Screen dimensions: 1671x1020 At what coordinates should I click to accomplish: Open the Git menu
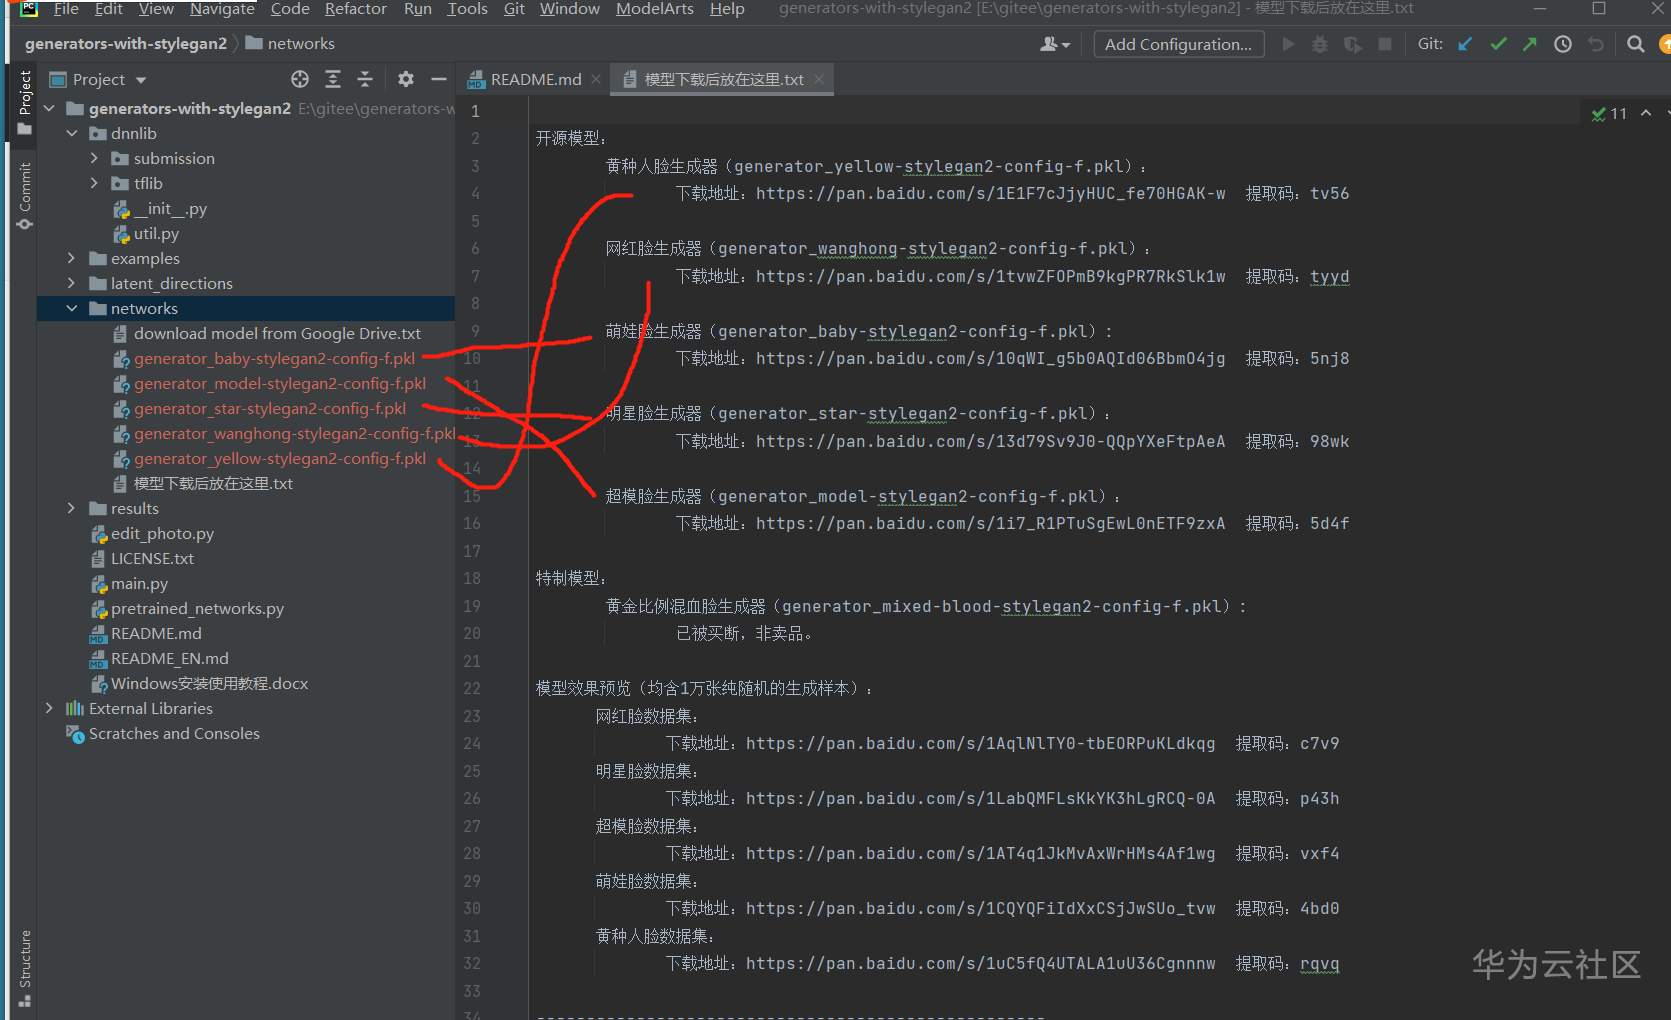coord(514,9)
